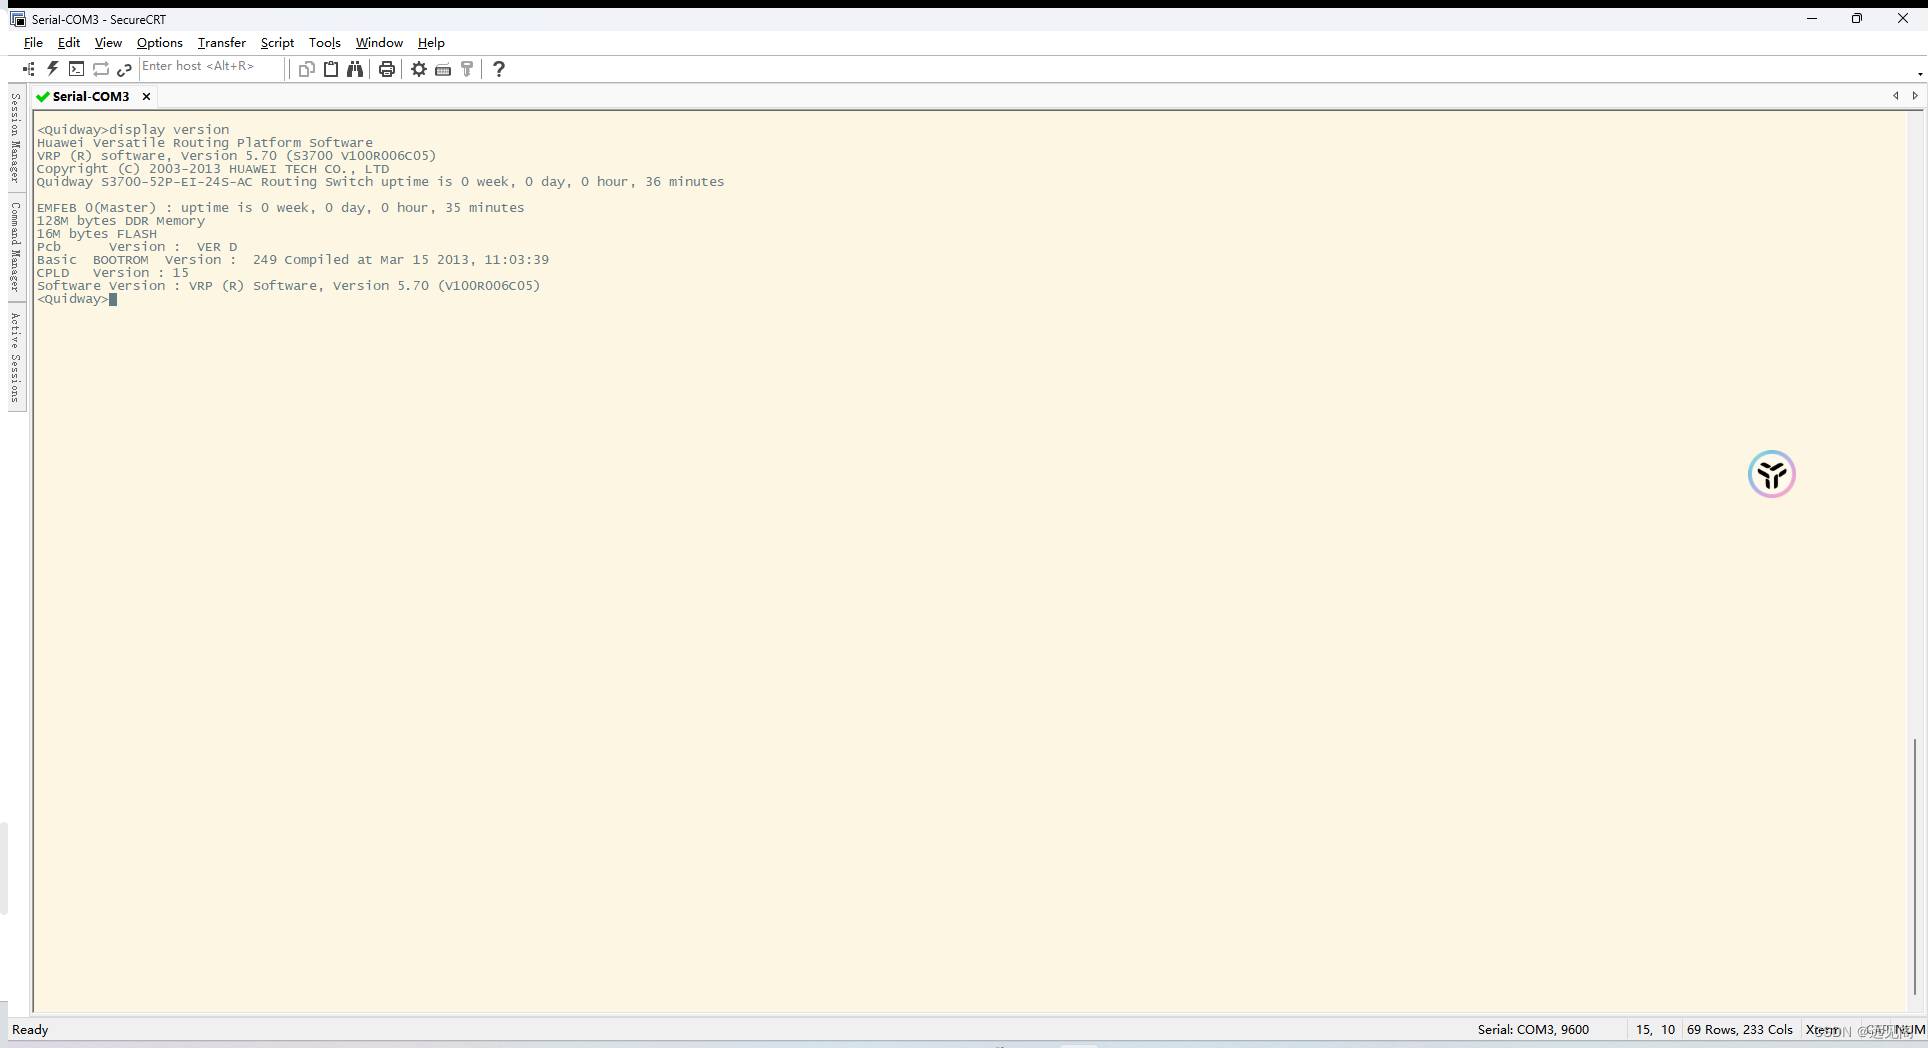The image size is (1928, 1048).
Task: Open the Command Manager side panel tab
Action: (x=15, y=246)
